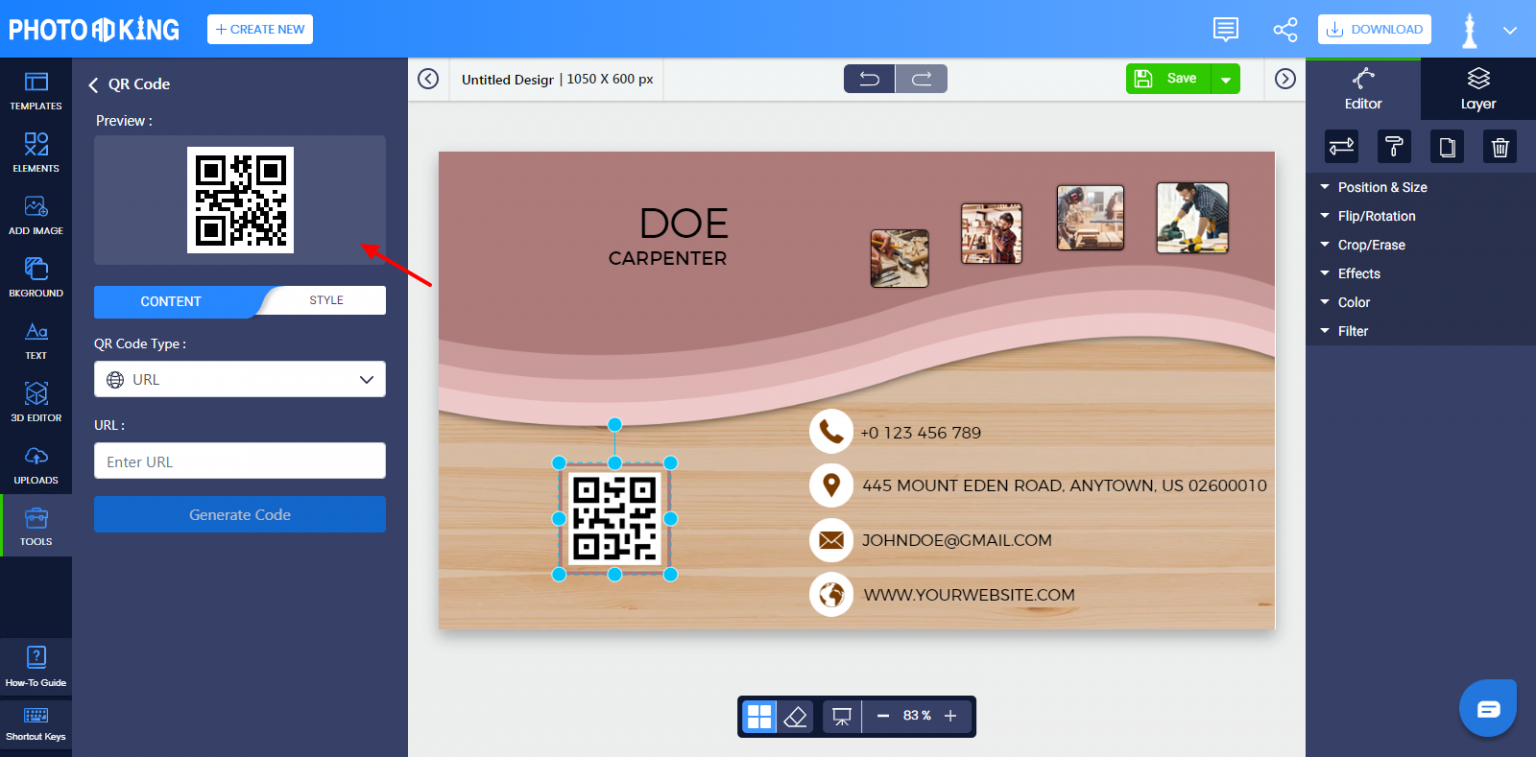The height and width of the screenshot is (757, 1536).
Task: Enable the eraser mode in bottom toolbar
Action: click(x=796, y=716)
